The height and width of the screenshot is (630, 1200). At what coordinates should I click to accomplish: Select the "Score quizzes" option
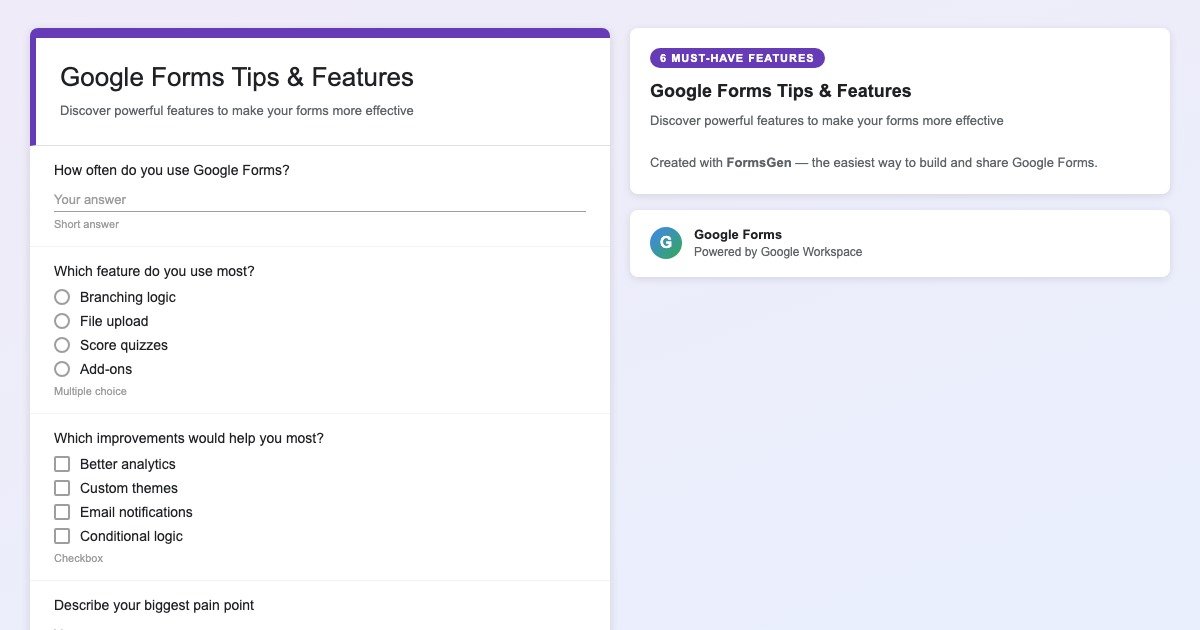62,345
